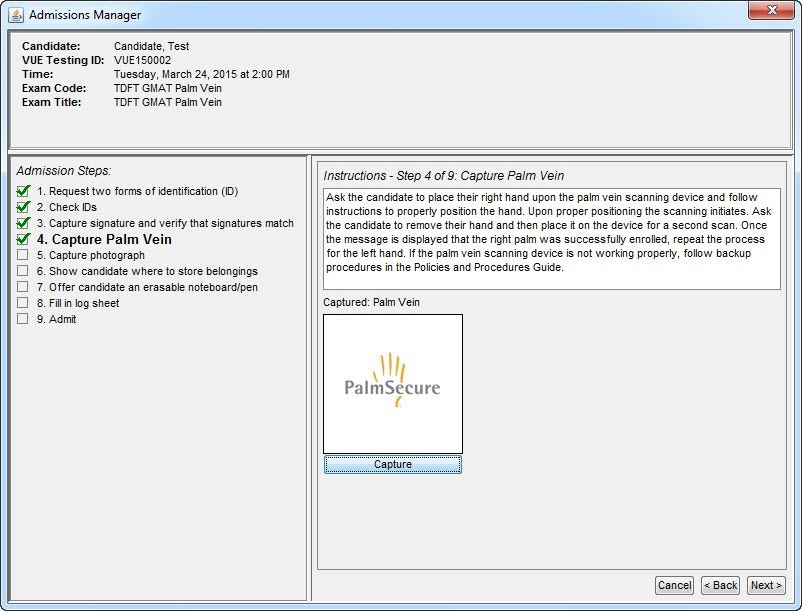Click the appointment time 'Tuesday, March 24, 2015 at 2:00 PM'
This screenshot has width=802, height=611.
tap(202, 74)
